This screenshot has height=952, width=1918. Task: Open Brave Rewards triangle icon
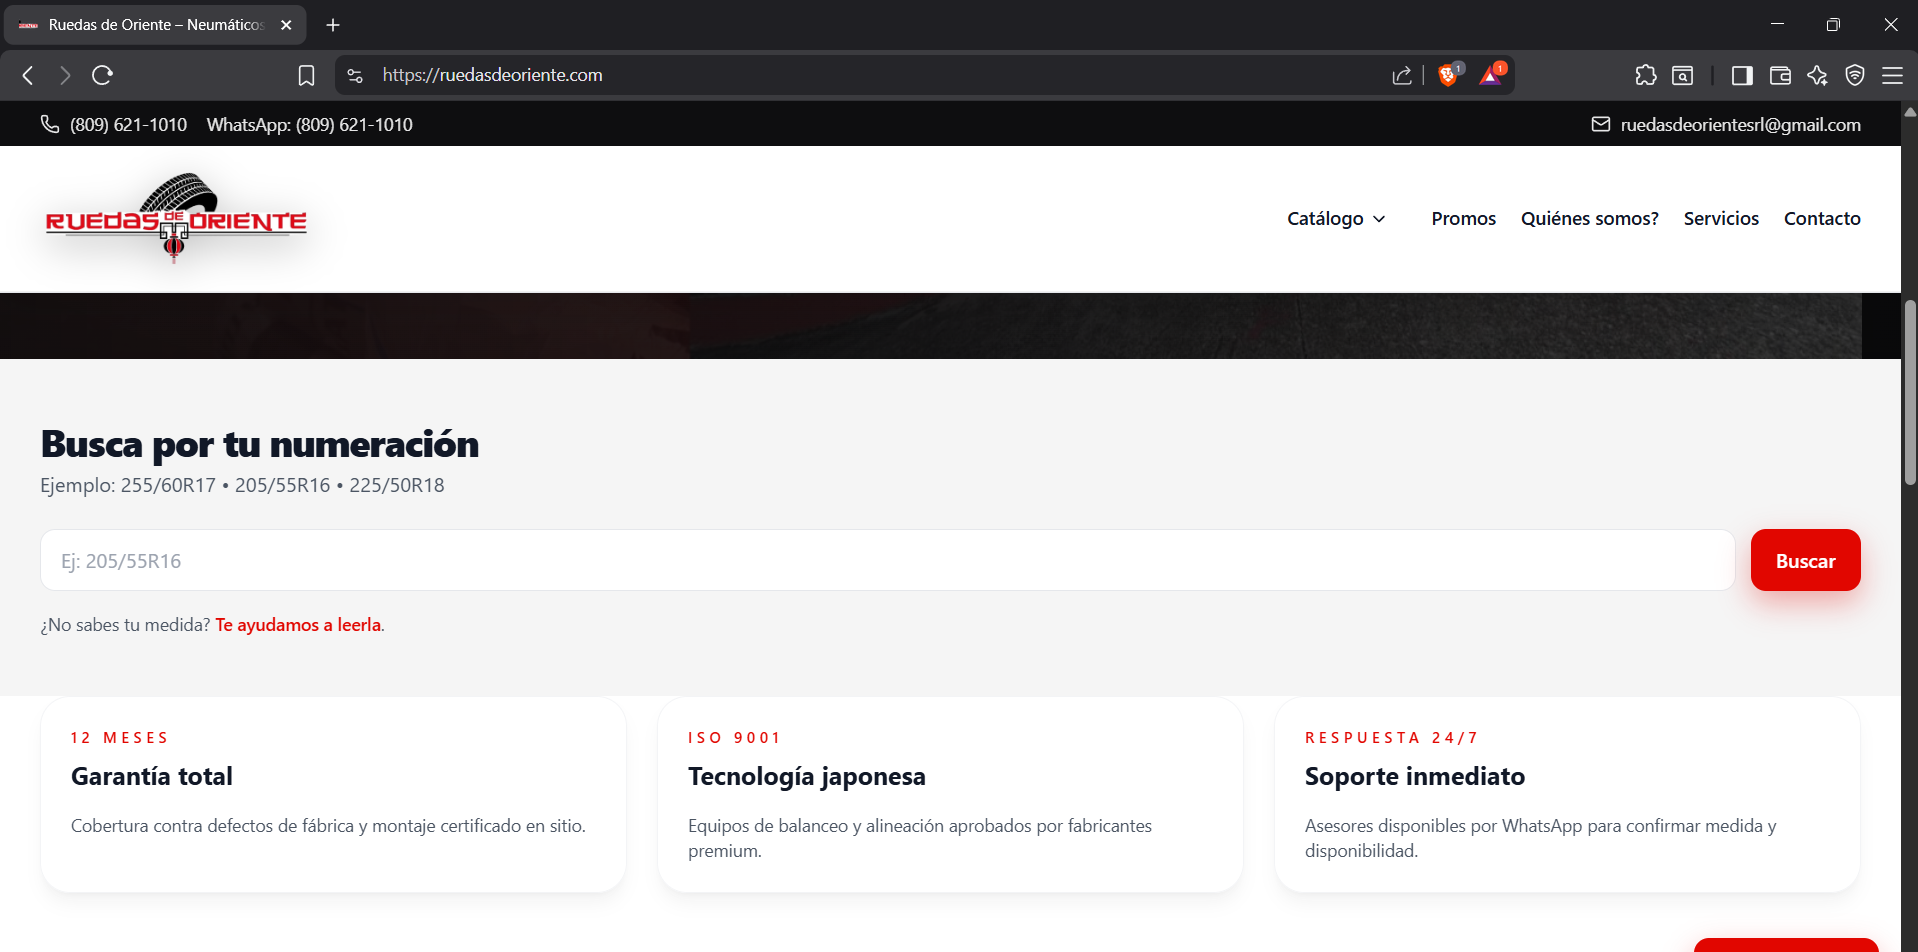1491,75
